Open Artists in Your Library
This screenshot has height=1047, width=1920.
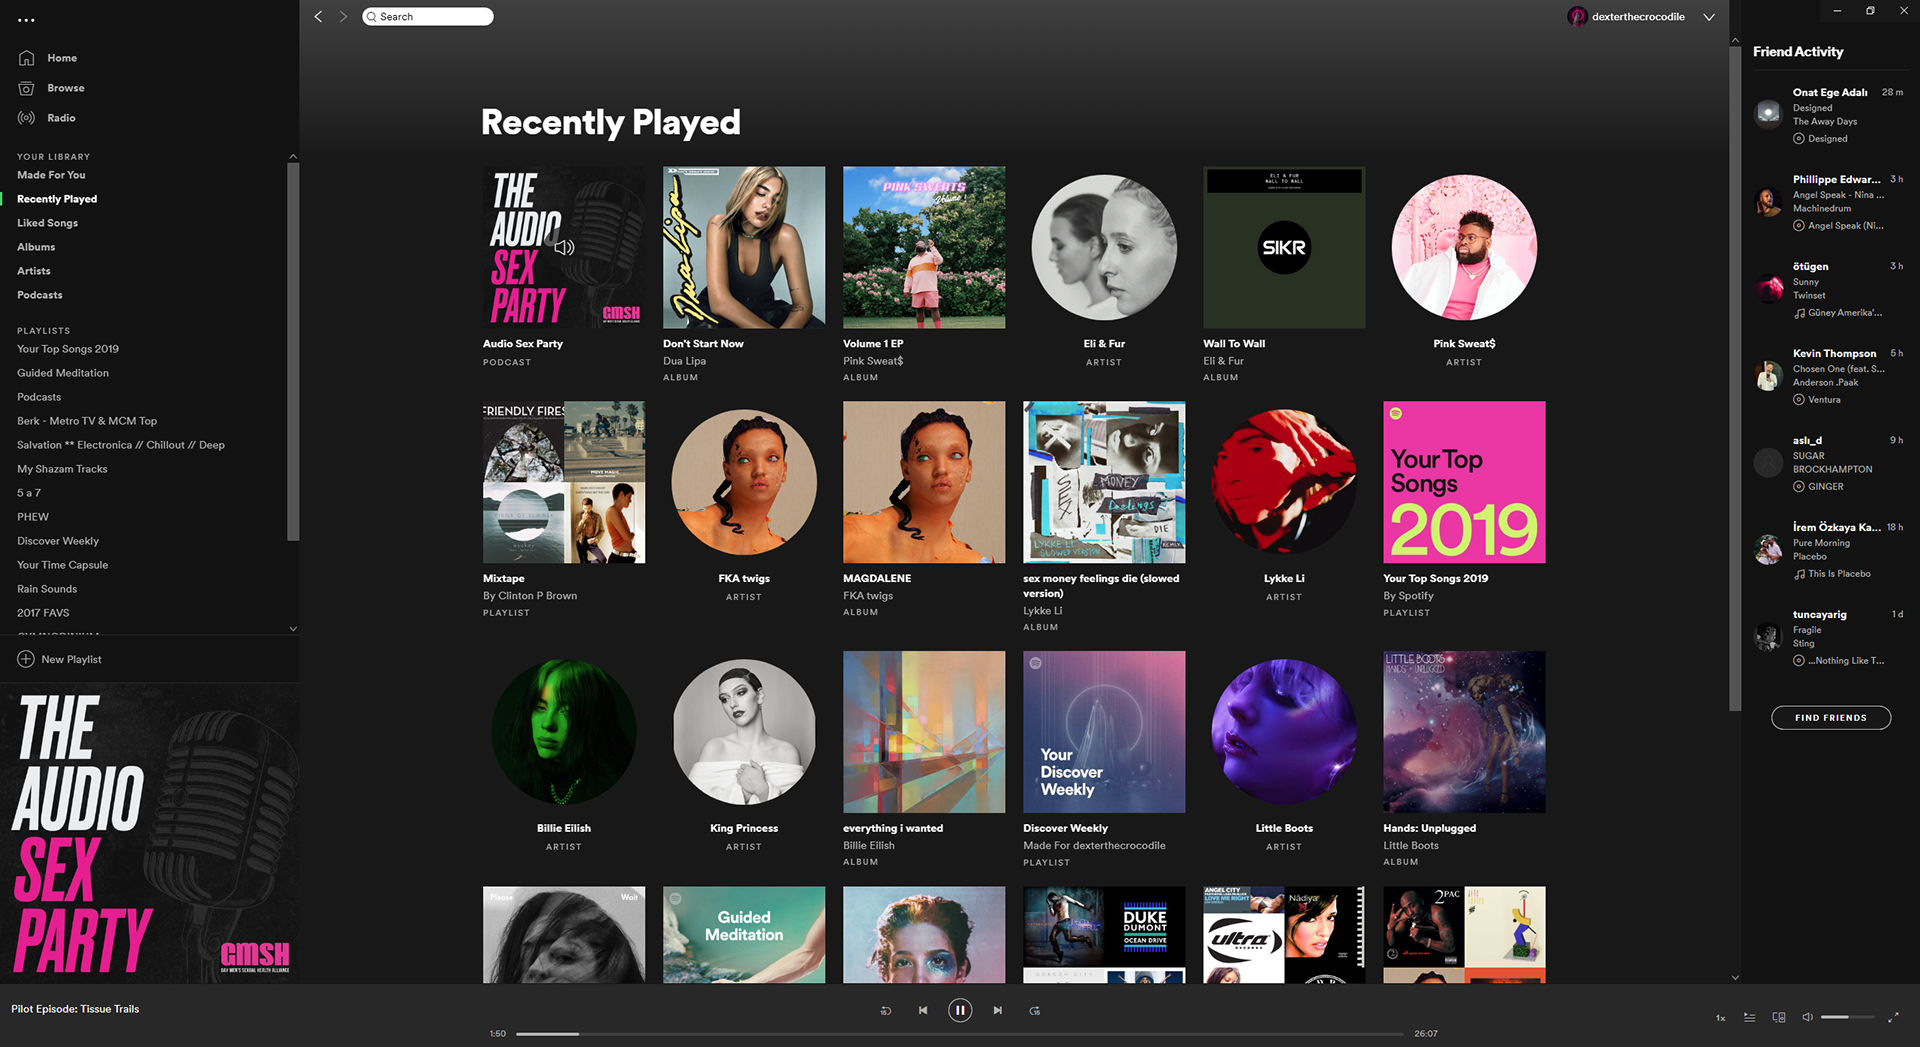[34, 271]
